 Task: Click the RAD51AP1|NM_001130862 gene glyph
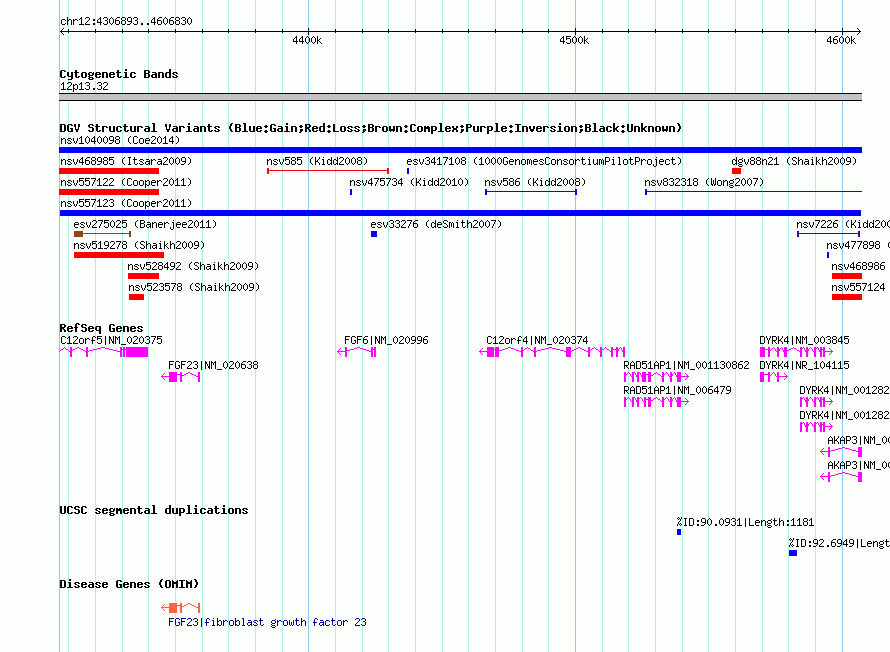[656, 377]
